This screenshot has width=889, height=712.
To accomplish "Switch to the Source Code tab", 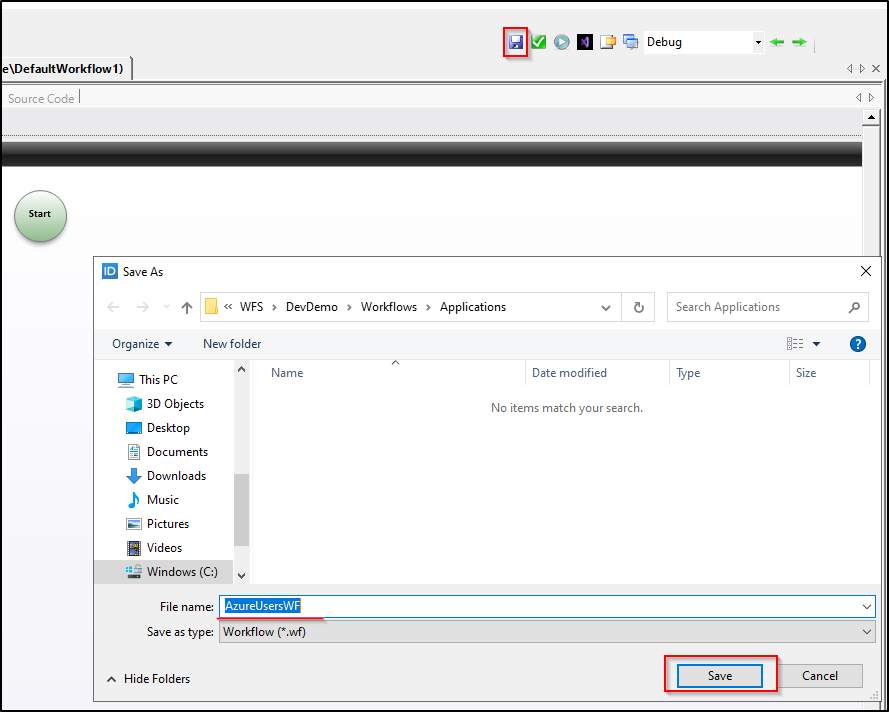I will (x=40, y=98).
